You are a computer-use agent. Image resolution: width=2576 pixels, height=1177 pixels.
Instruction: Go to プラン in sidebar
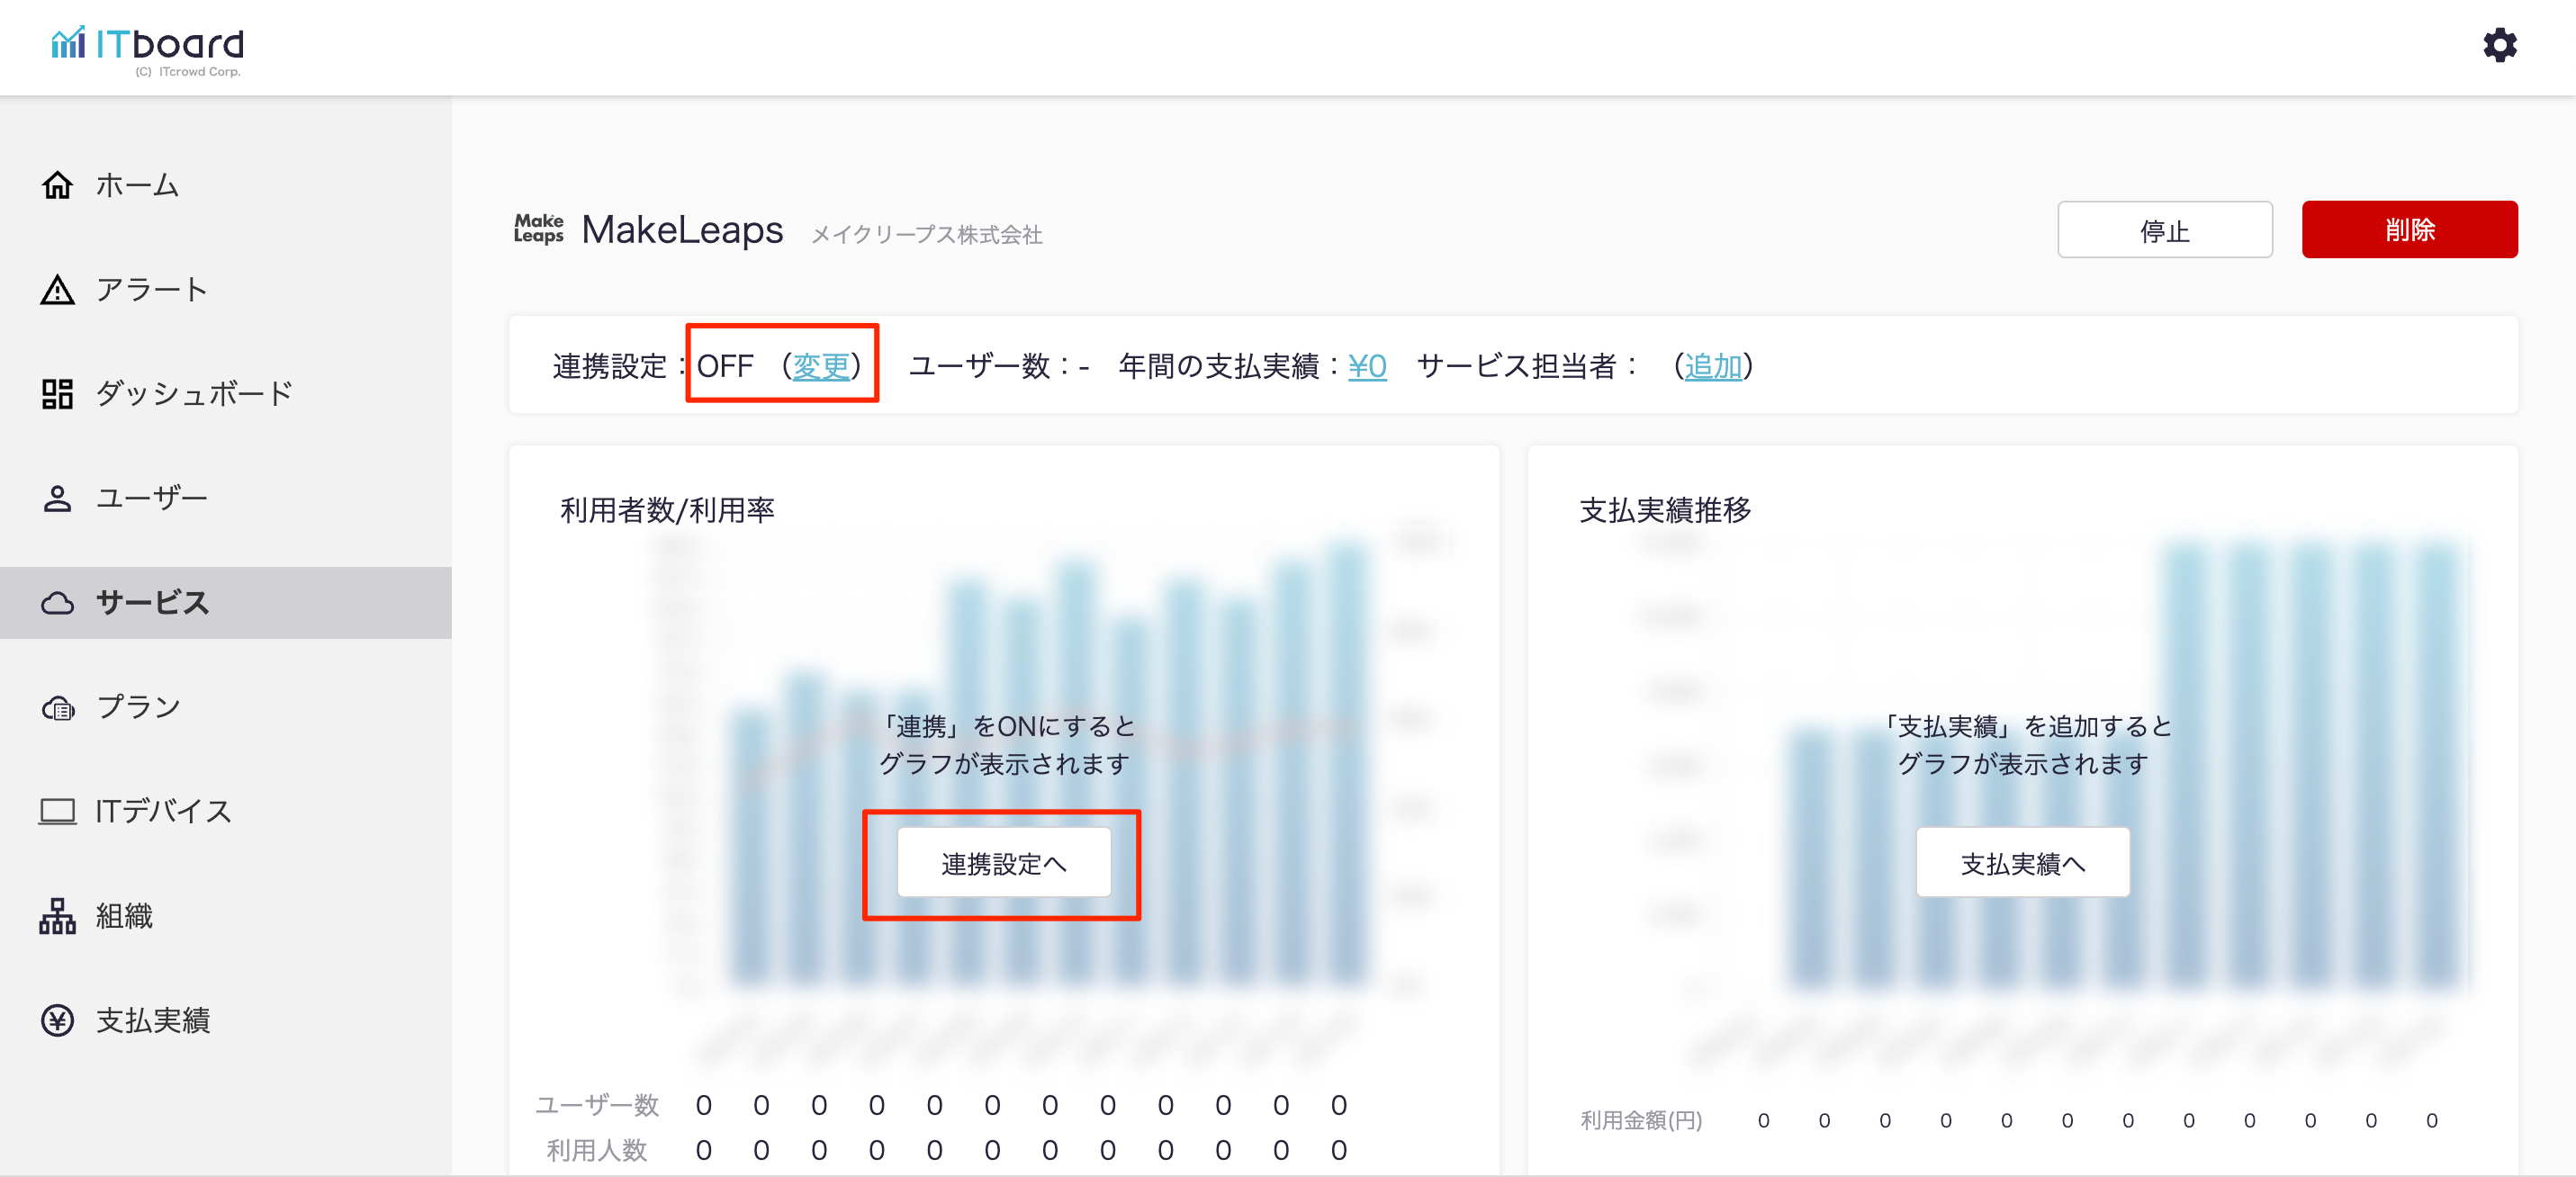pyautogui.click(x=138, y=707)
